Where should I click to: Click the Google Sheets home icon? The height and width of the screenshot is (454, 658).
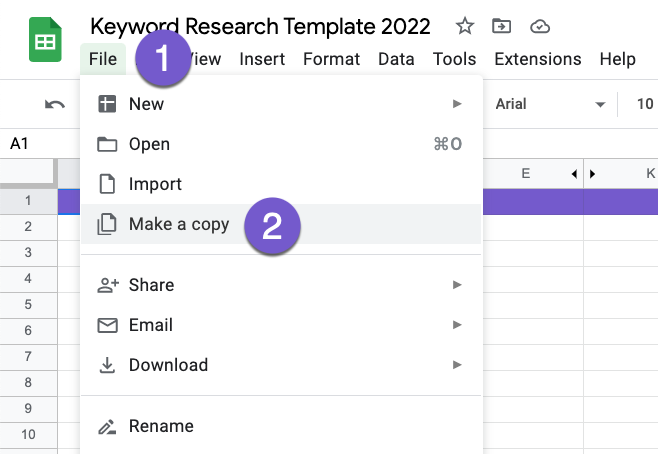(45, 41)
